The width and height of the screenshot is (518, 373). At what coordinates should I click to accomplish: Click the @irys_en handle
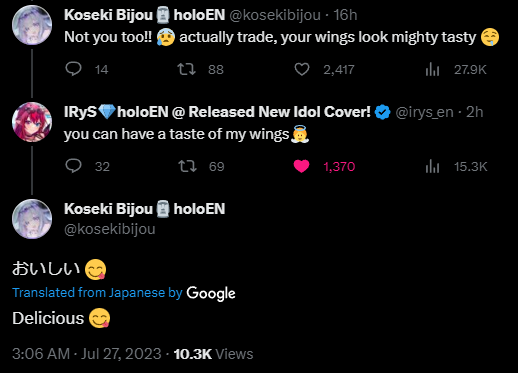[x=424, y=112]
